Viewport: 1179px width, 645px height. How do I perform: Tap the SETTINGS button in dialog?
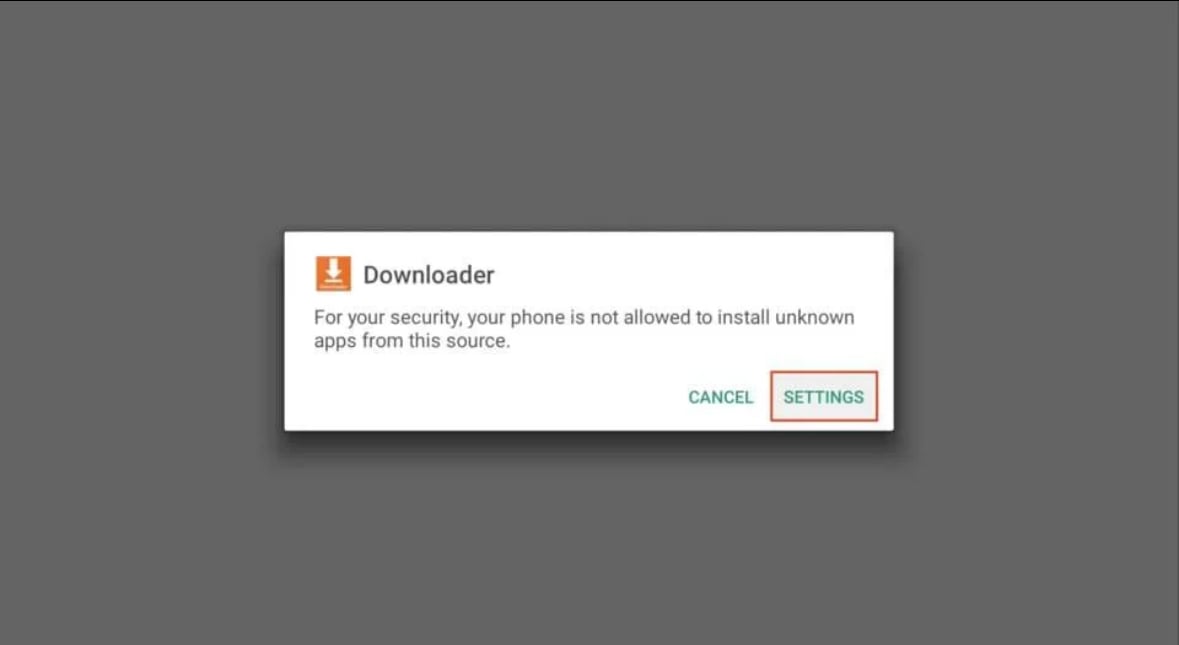click(823, 396)
